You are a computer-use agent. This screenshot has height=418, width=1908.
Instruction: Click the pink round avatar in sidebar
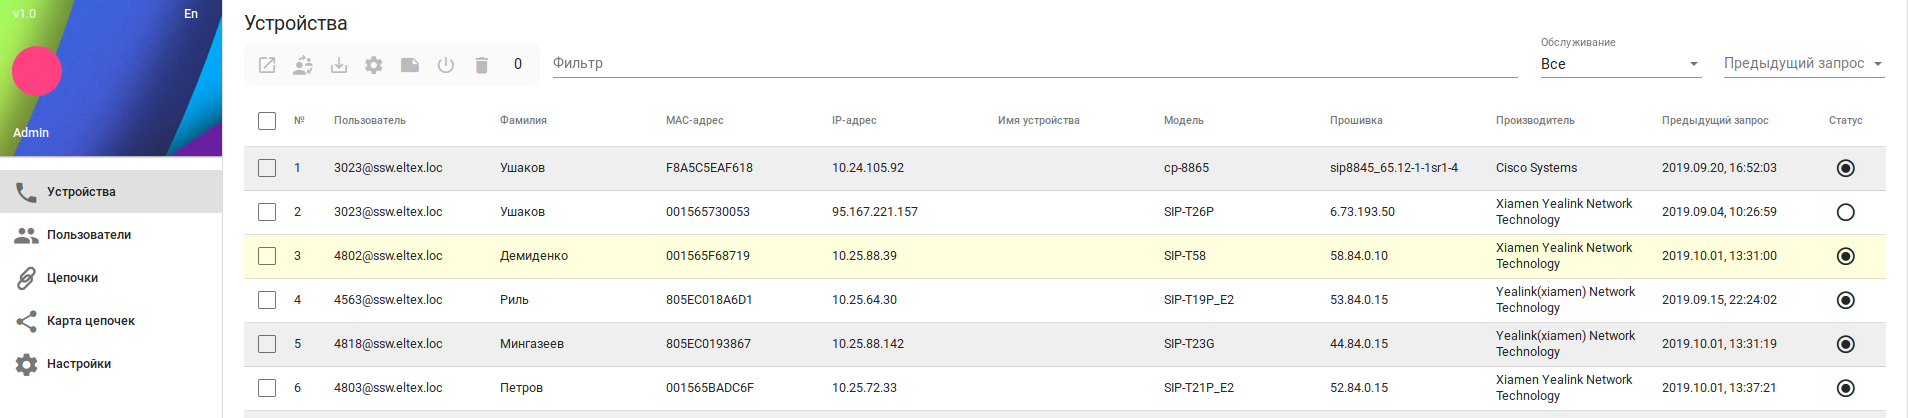(37, 71)
